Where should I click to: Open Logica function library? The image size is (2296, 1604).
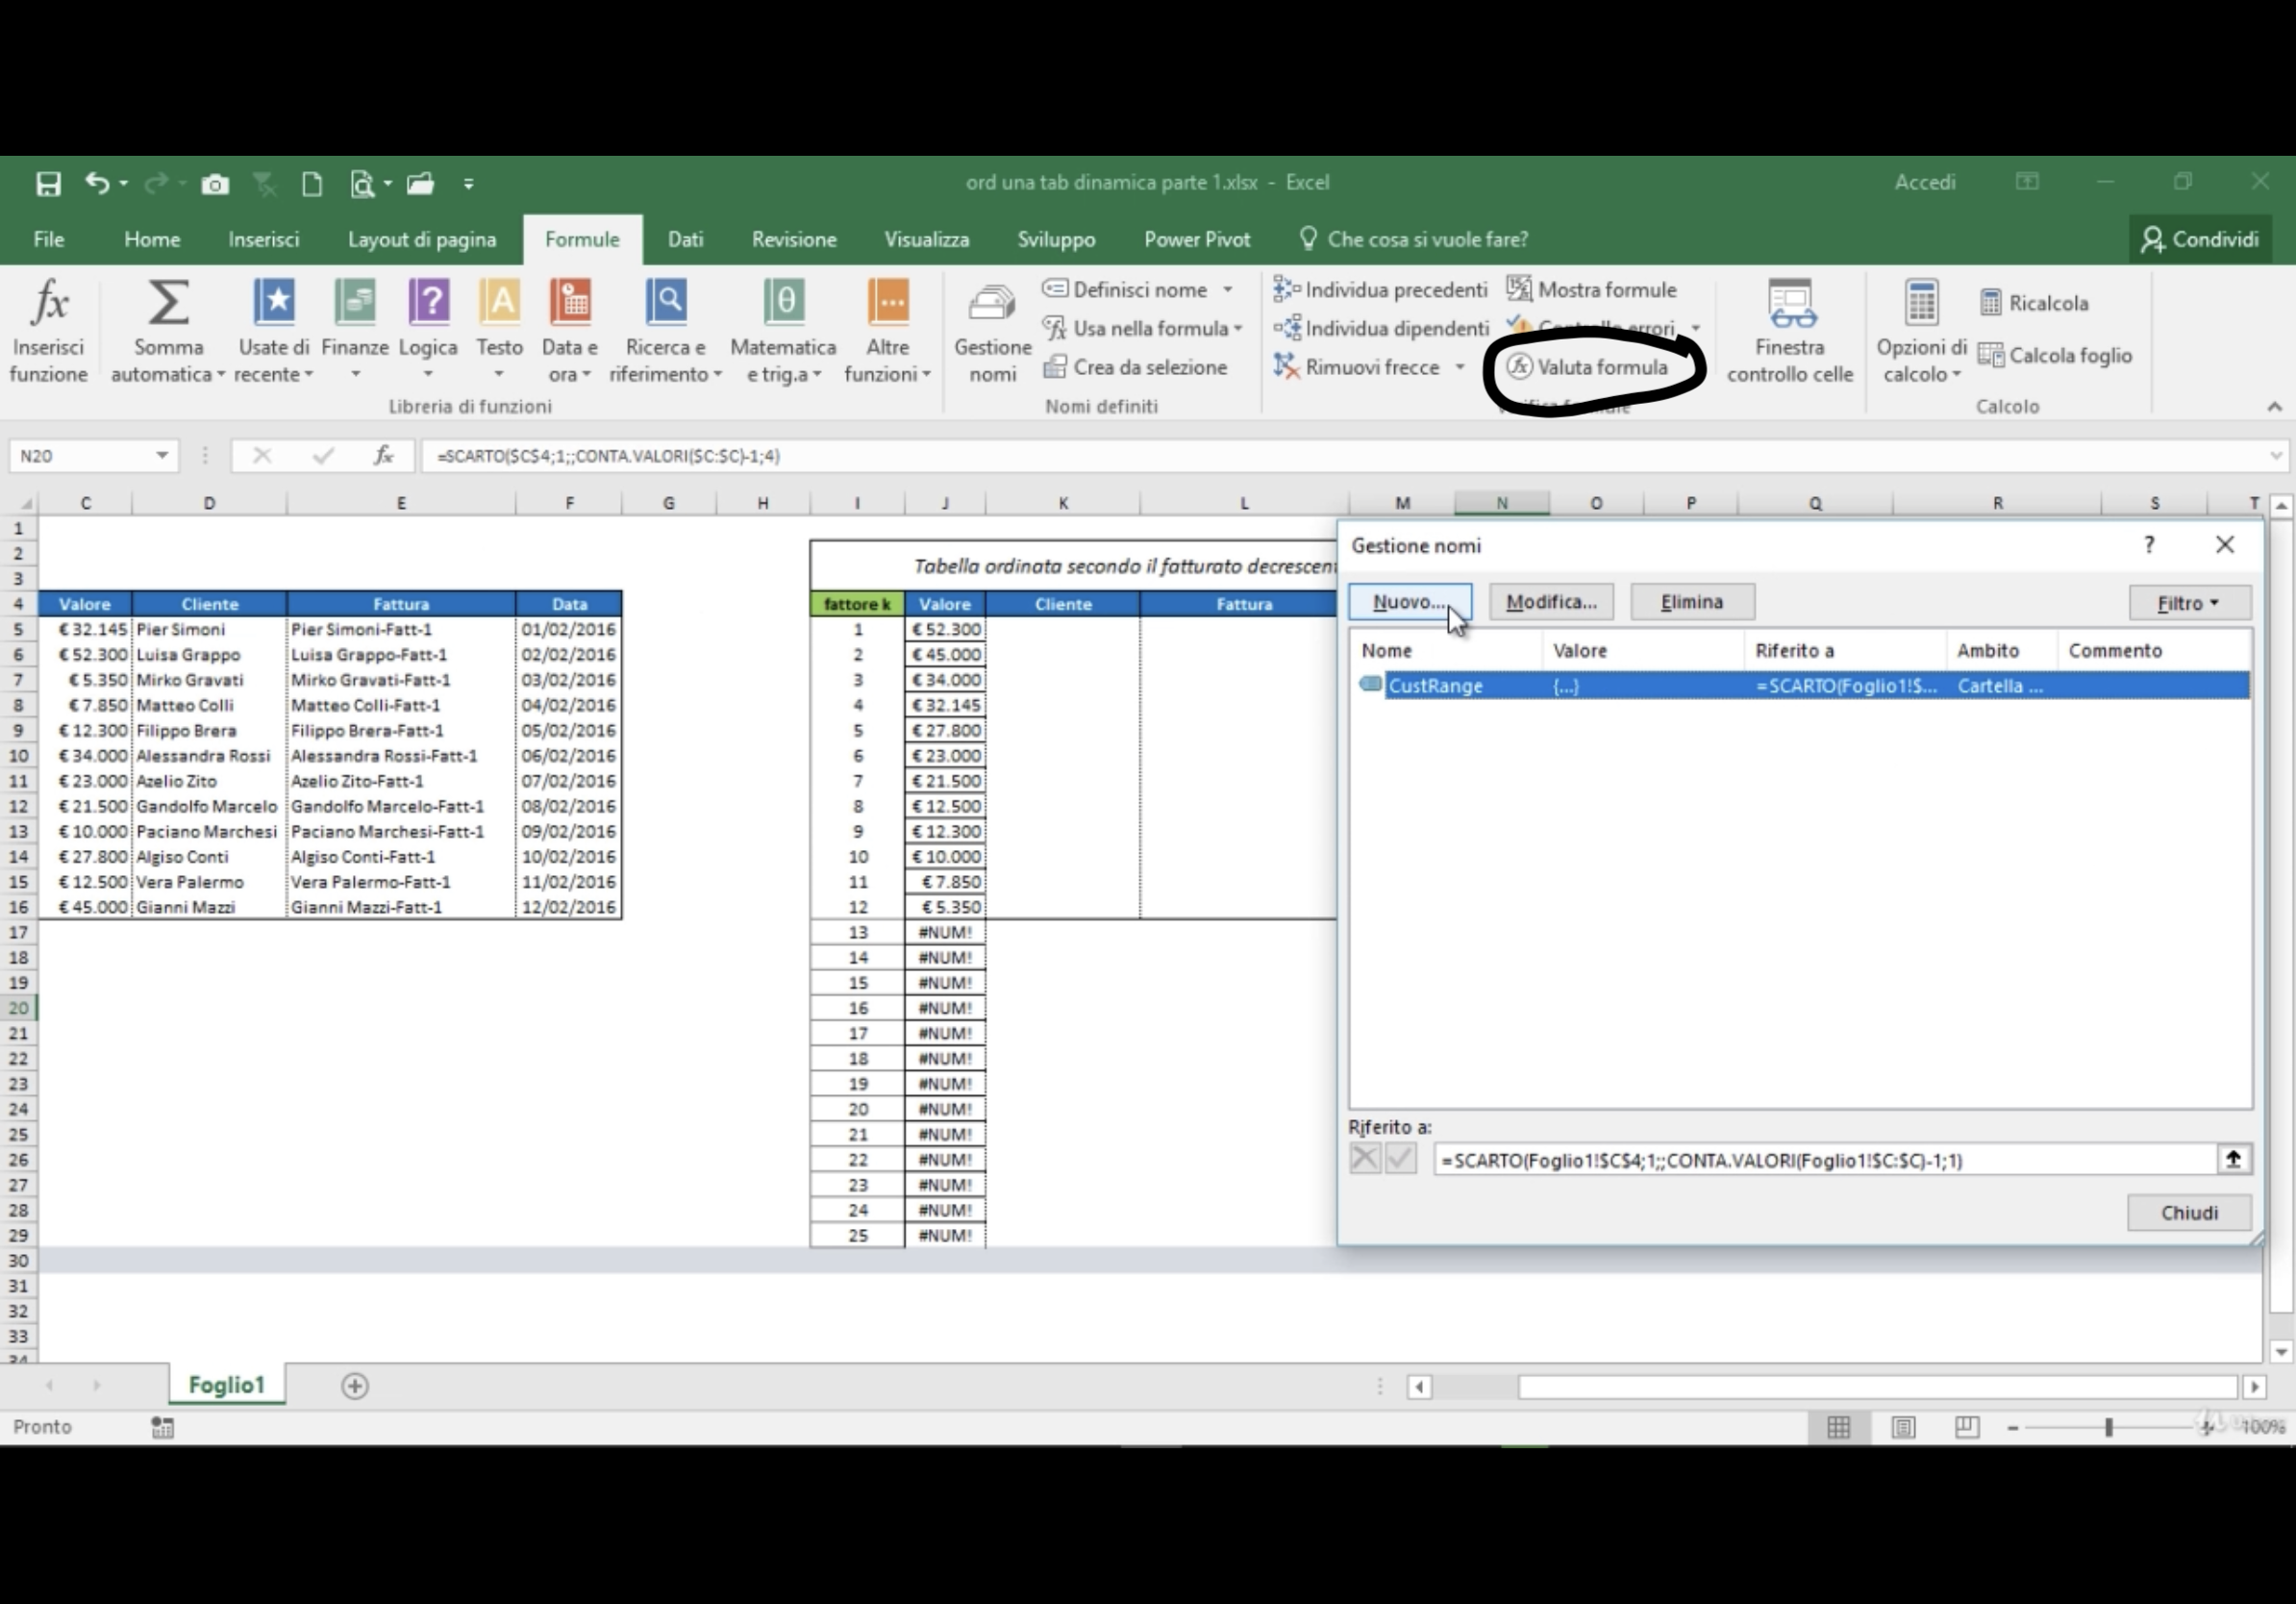pyautogui.click(x=428, y=330)
